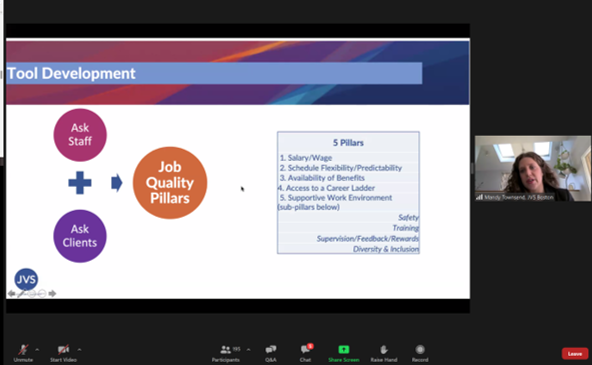Select '4. Access to a Career Ladder' row
Image resolution: width=592 pixels, height=365 pixels.
coord(348,188)
